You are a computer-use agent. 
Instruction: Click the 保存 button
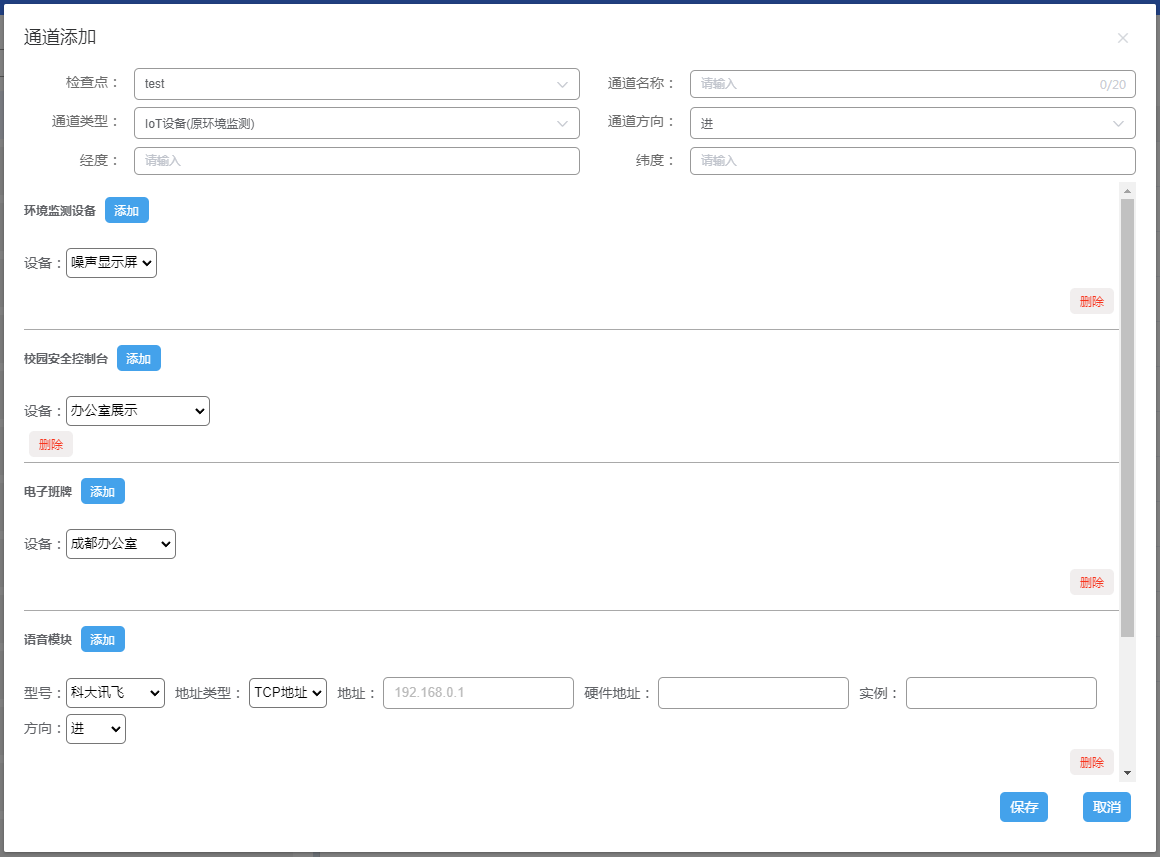click(x=1023, y=807)
